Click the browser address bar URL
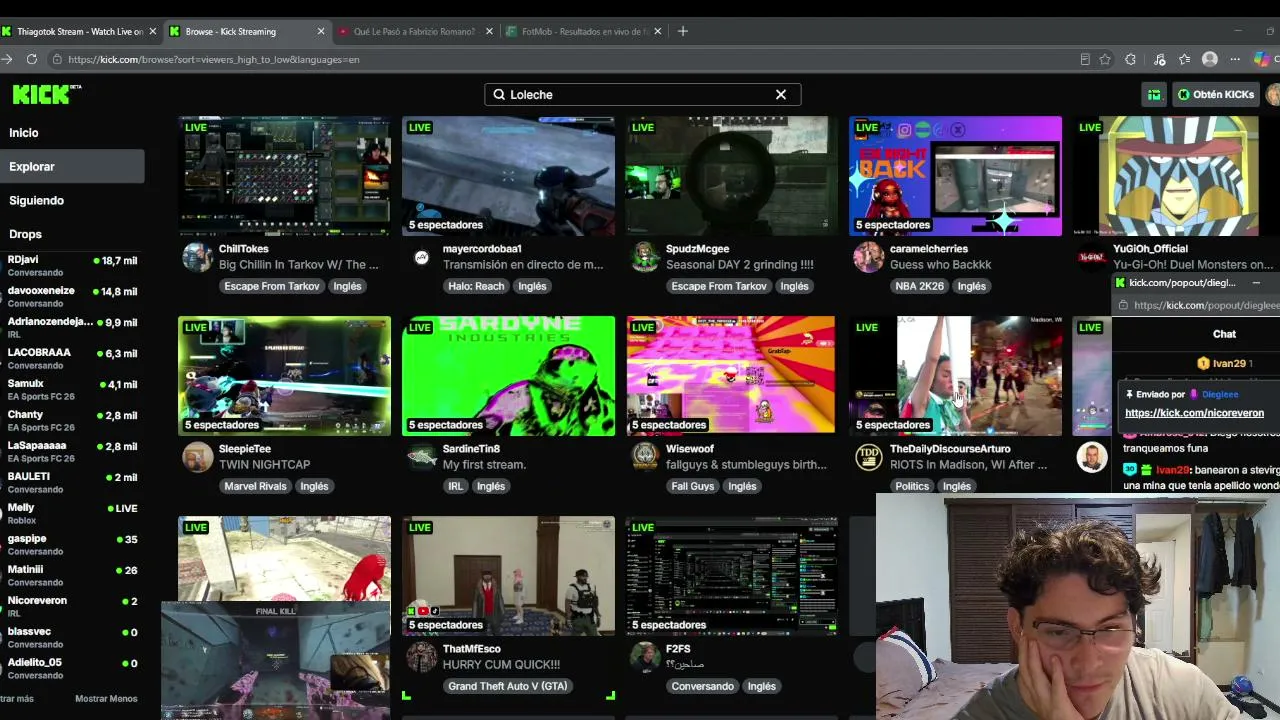The image size is (1280, 720). click(214, 59)
